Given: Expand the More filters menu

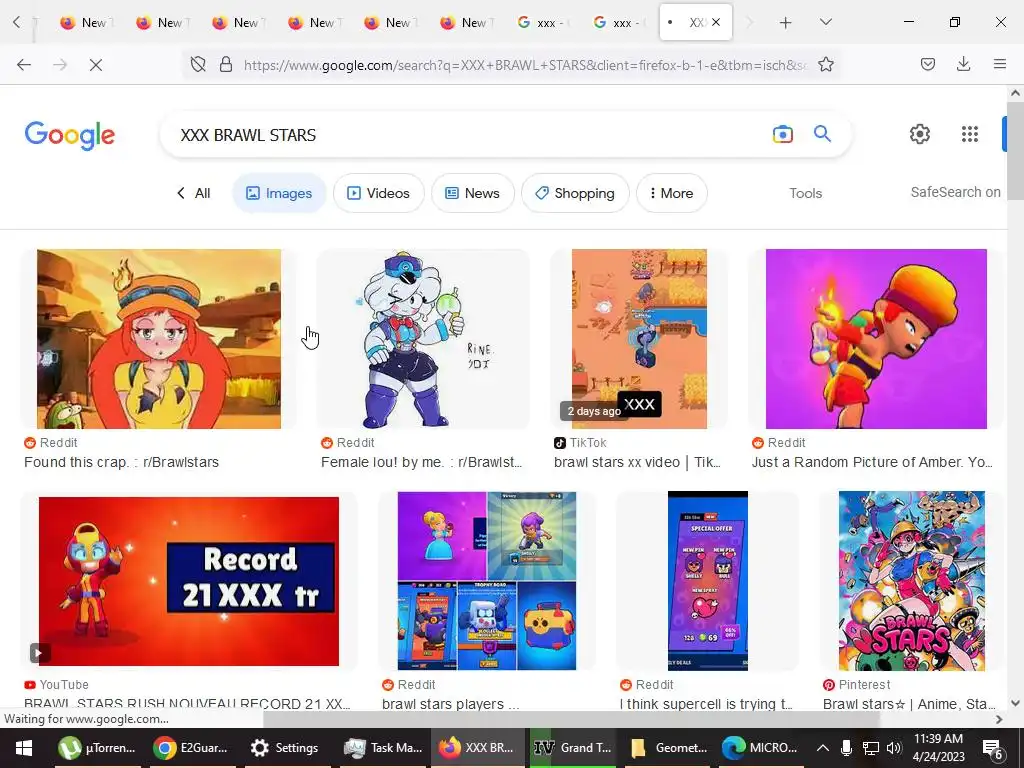Looking at the screenshot, I should pos(671,193).
